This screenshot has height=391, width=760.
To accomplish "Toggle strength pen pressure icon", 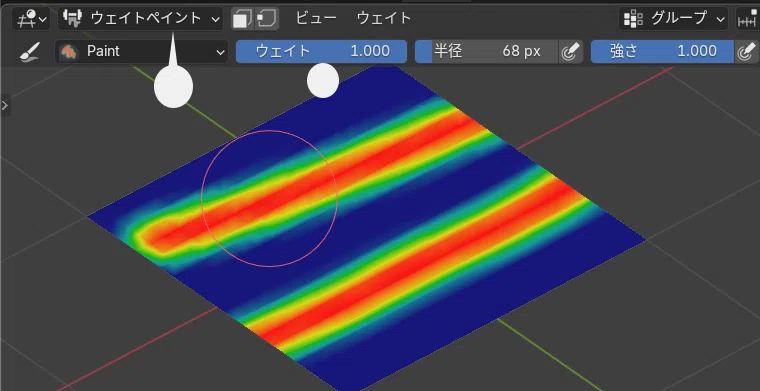I will click(747, 51).
